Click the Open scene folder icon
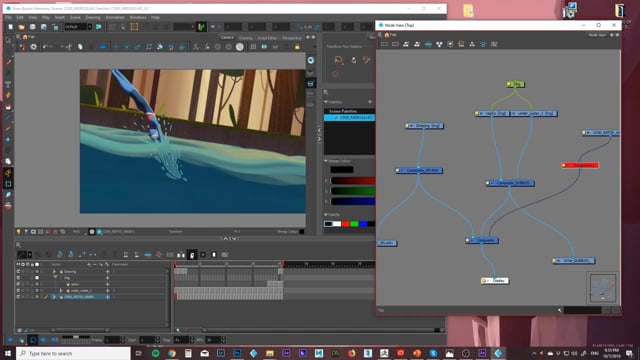The image size is (640, 360). [x=21, y=27]
